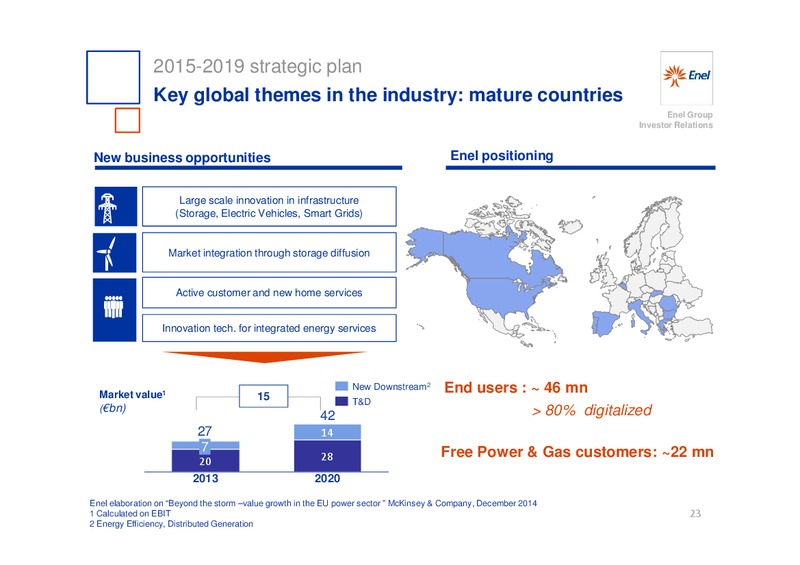Click footnote '1 Calculated on EBIT'
Viewport: 800px width, 565px height.
pos(130,513)
